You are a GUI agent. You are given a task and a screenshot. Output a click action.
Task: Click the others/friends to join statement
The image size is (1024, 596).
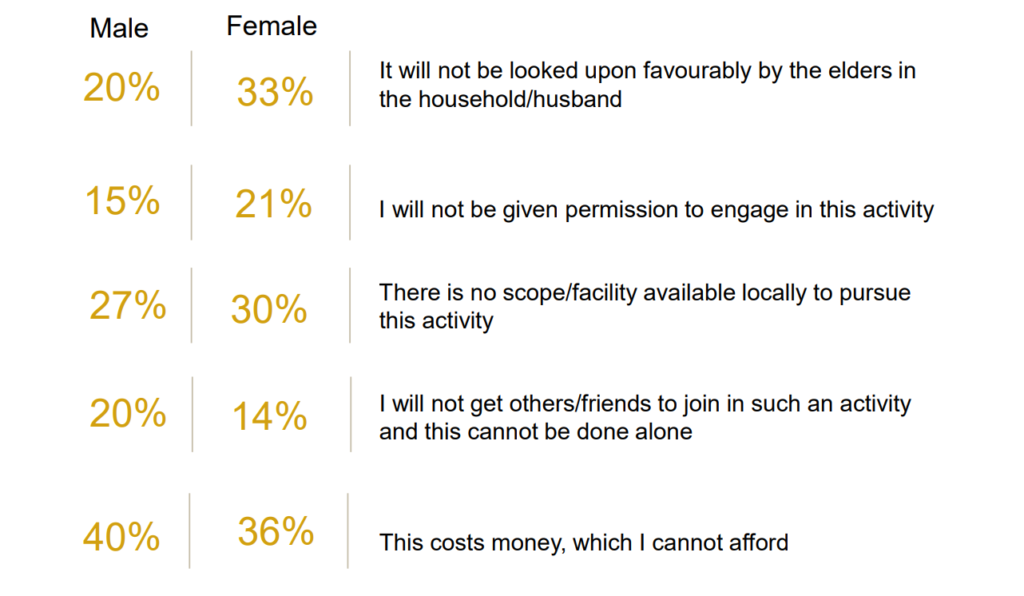[645, 417]
